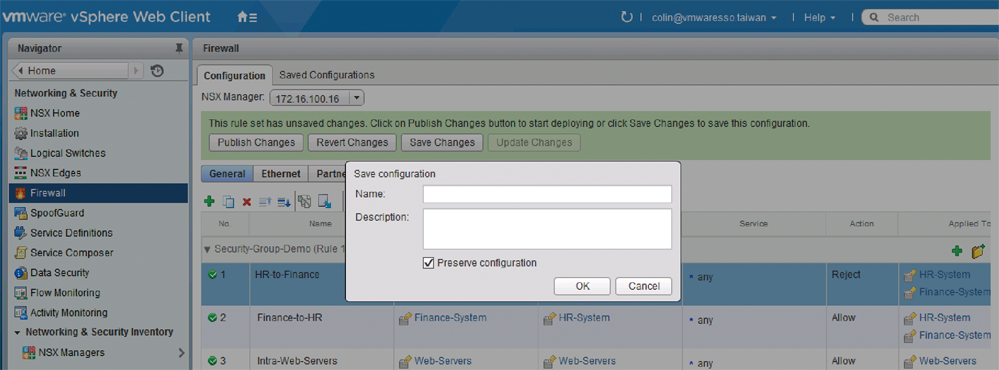Screen dimensions: 999x370
Task: Delete the rule with red X icon
Action: pos(247,202)
